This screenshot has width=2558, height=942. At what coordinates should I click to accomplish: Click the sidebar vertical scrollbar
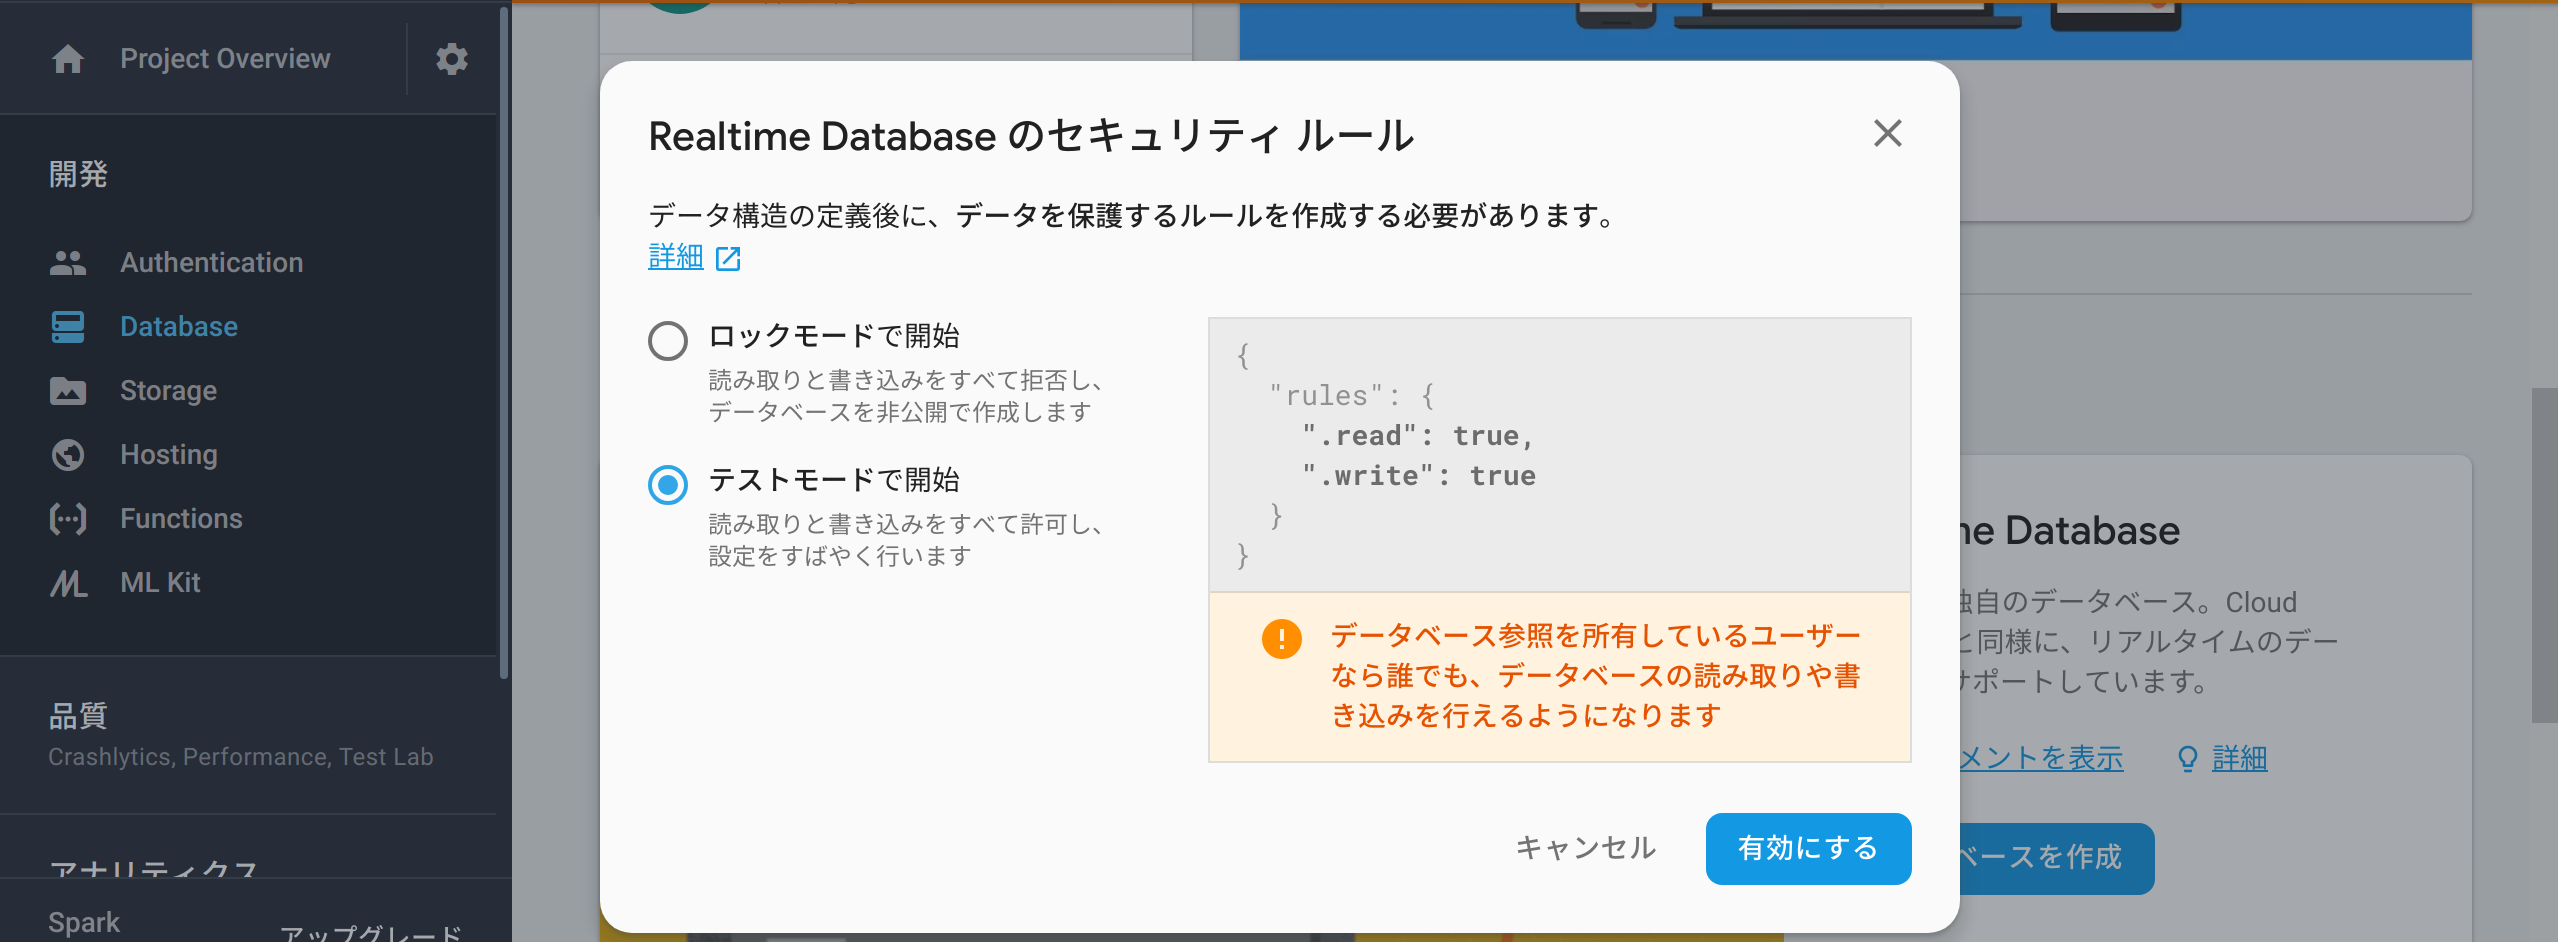[x=504, y=343]
